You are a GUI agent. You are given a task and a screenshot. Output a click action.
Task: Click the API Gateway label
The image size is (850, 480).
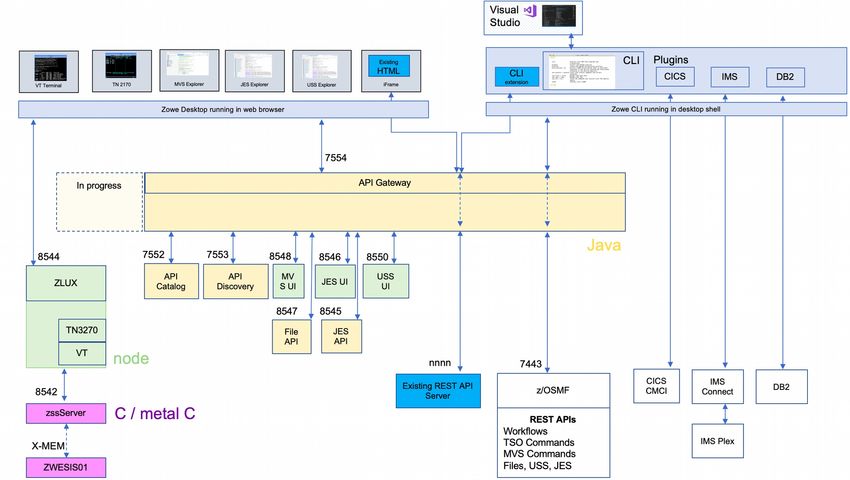384,183
